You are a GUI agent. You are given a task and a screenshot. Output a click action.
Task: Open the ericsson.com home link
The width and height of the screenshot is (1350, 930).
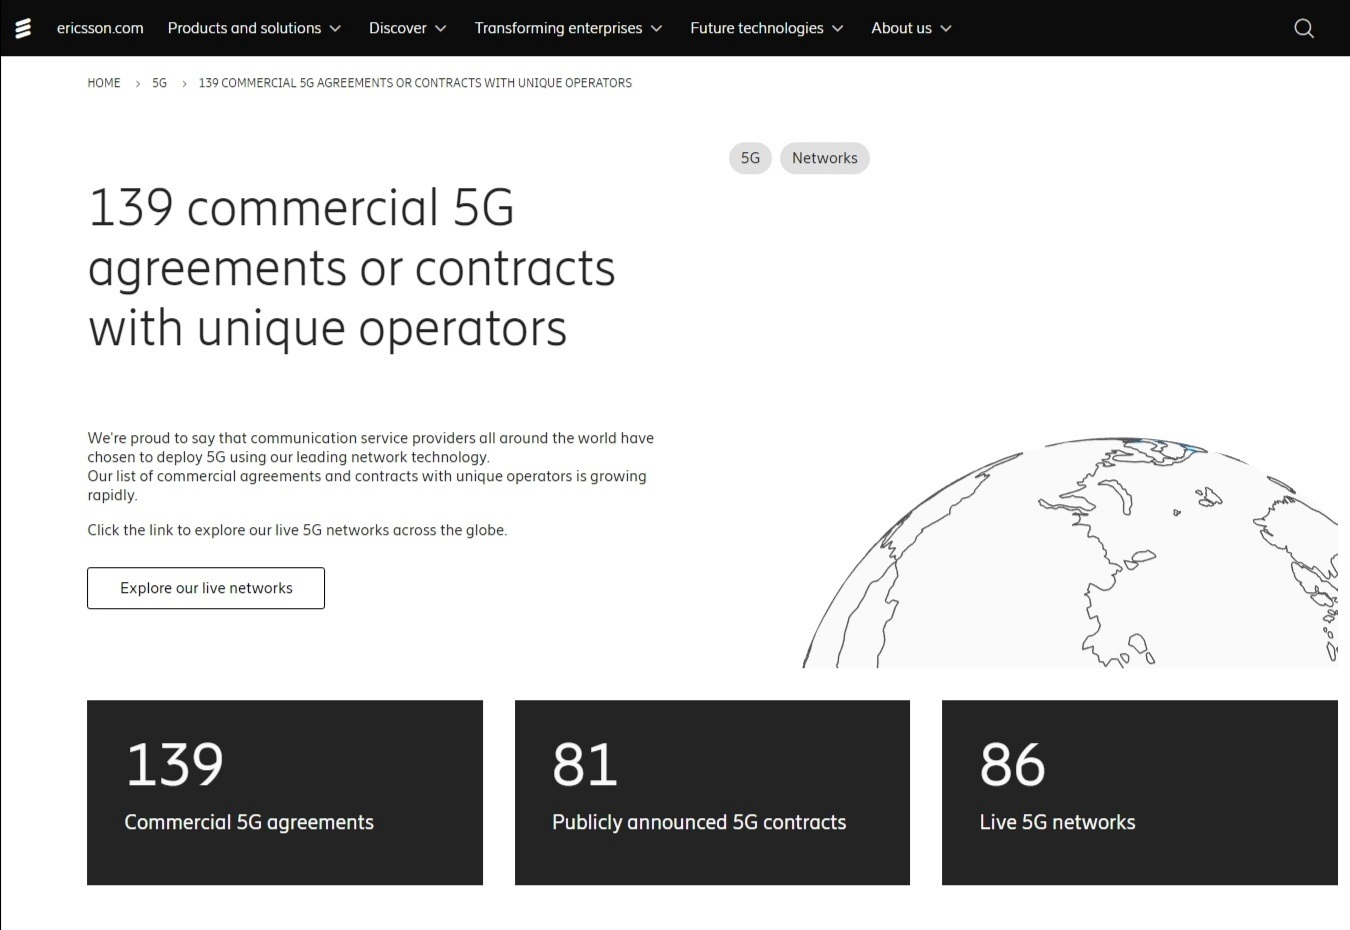[100, 28]
